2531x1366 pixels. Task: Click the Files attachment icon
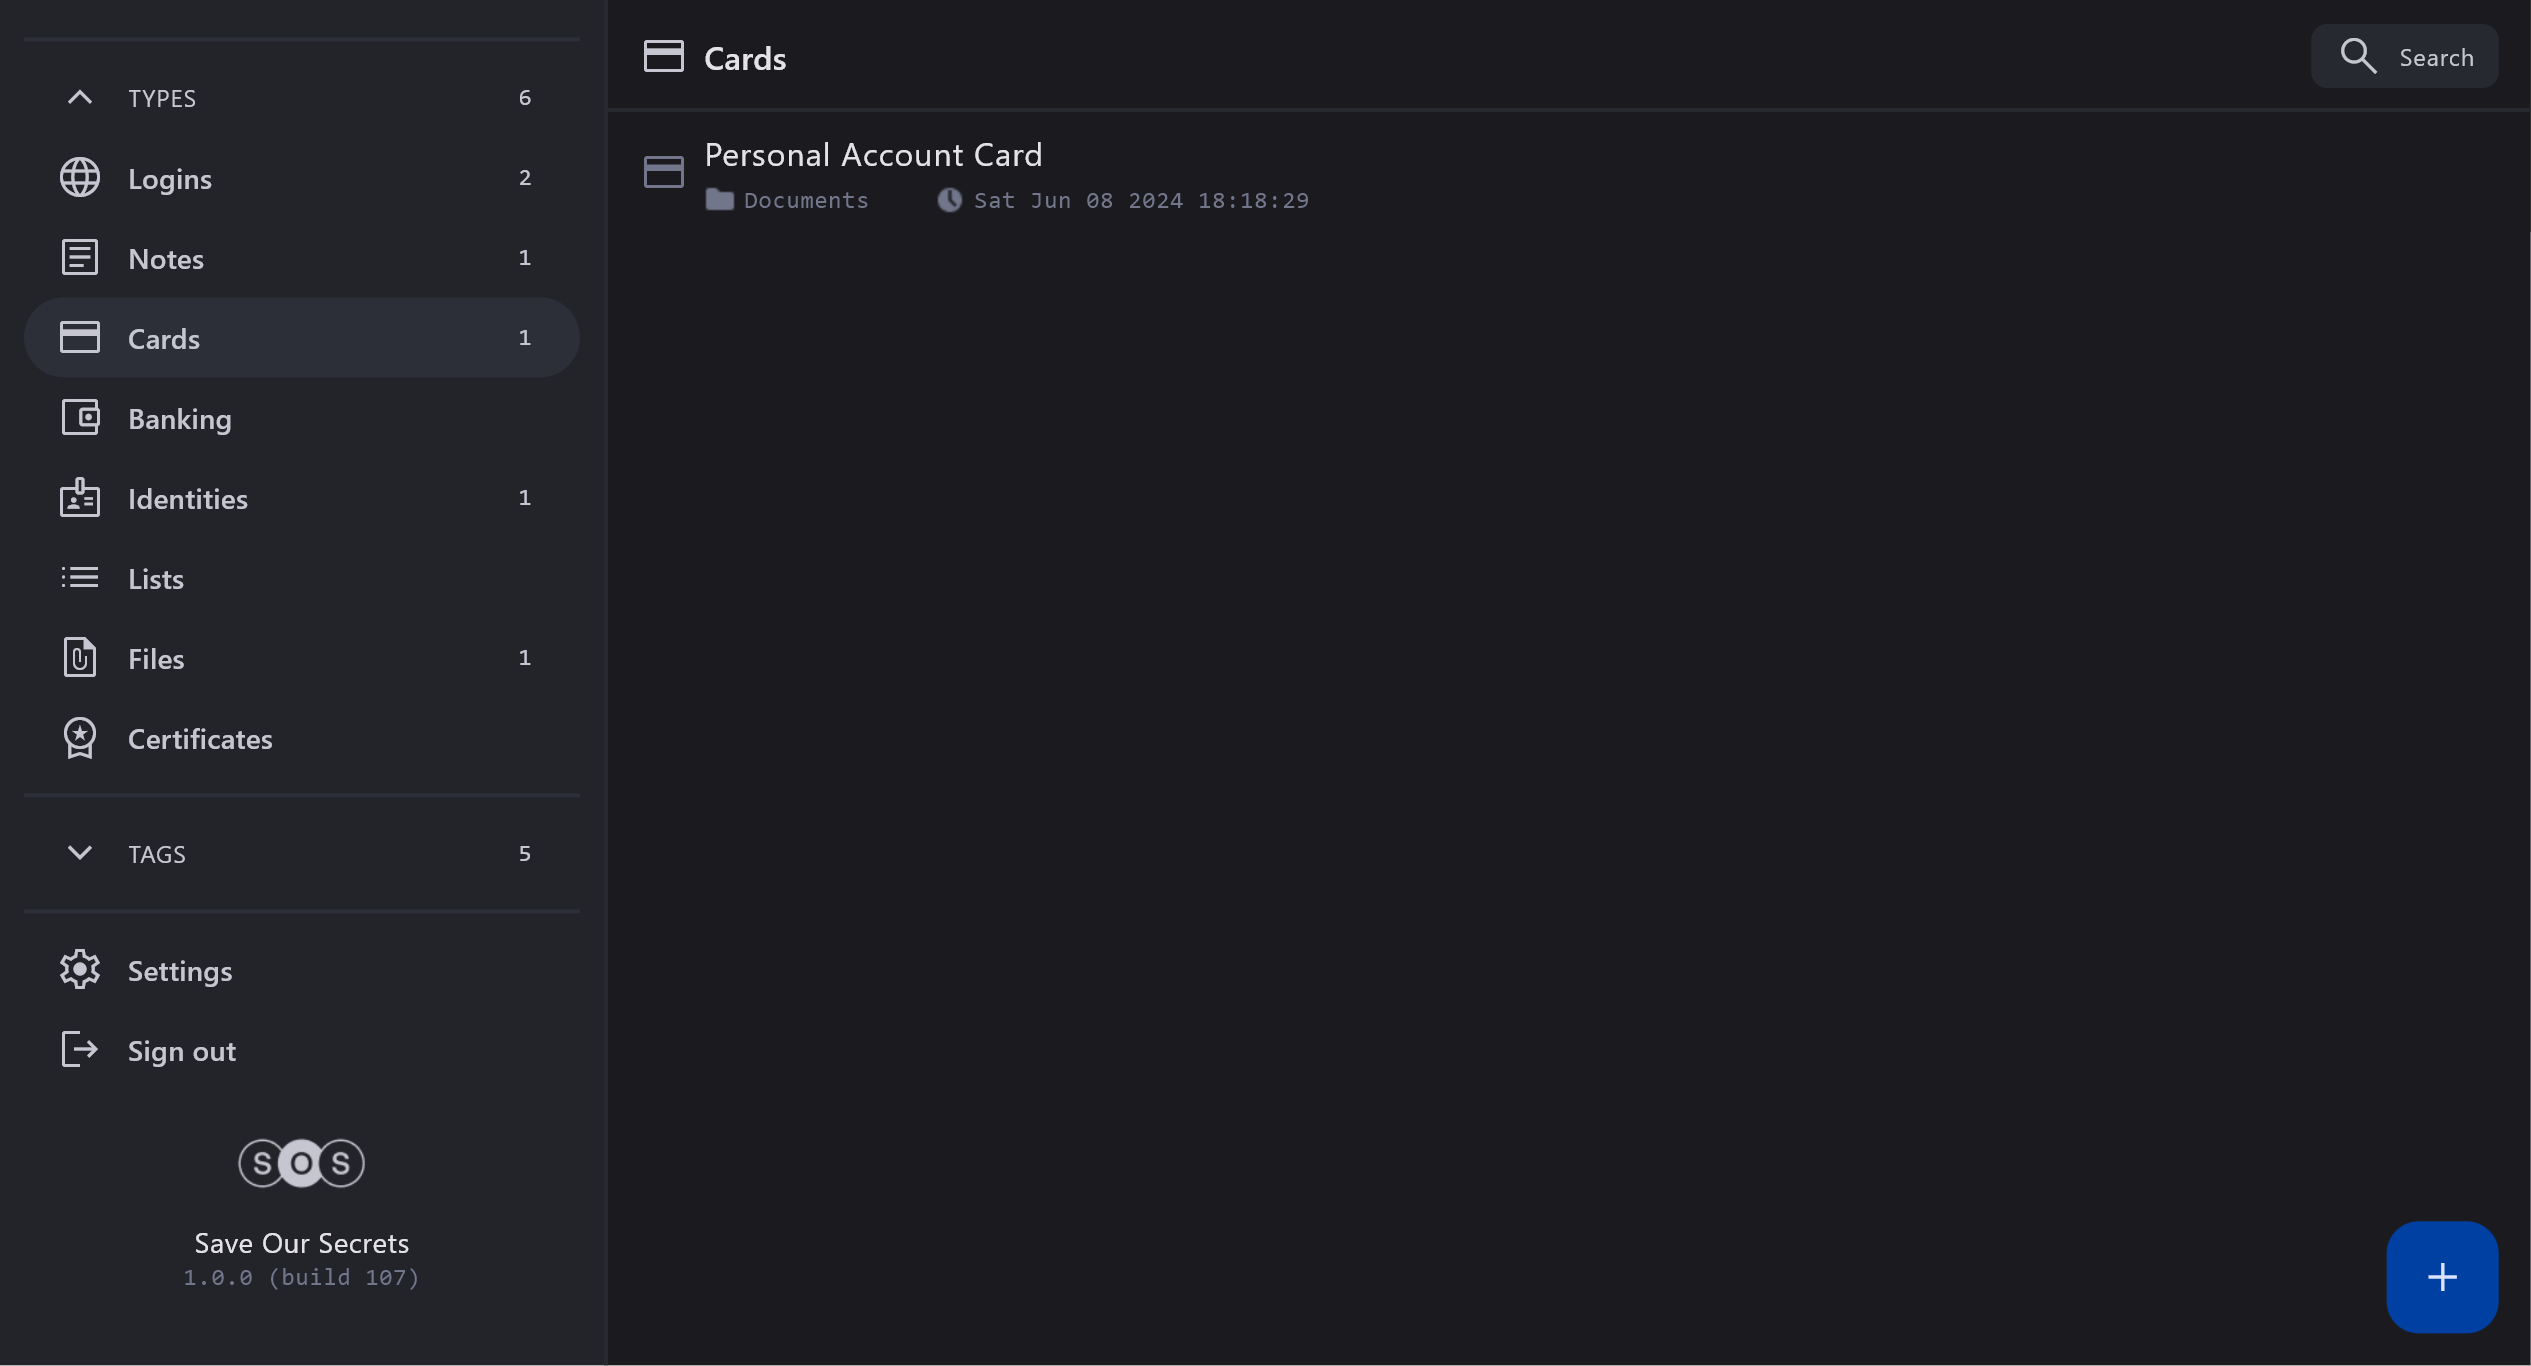pyautogui.click(x=80, y=658)
